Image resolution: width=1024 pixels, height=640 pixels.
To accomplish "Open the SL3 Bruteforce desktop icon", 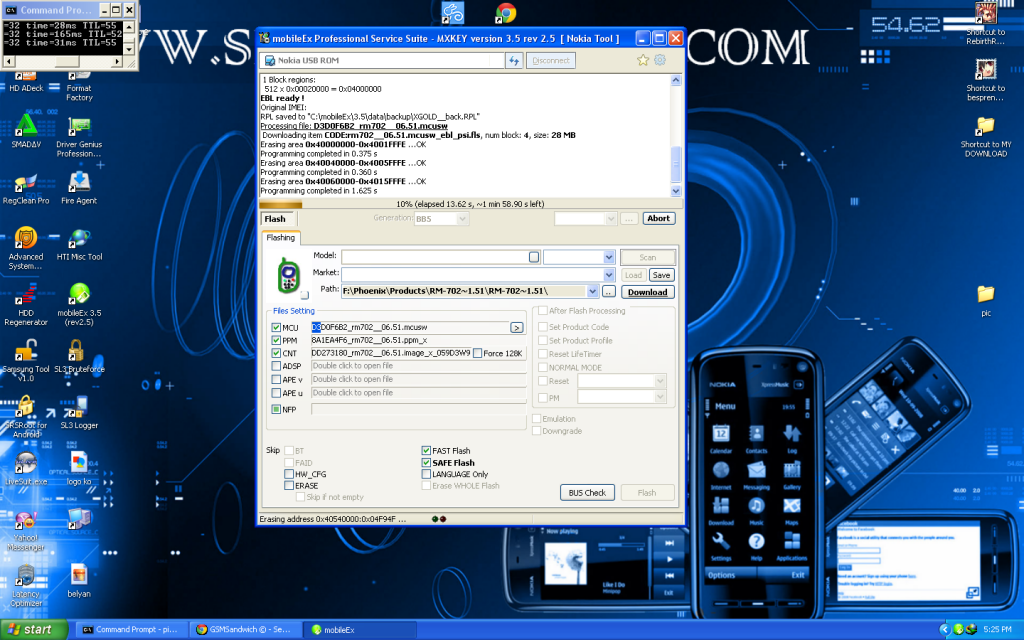I will tap(79, 354).
